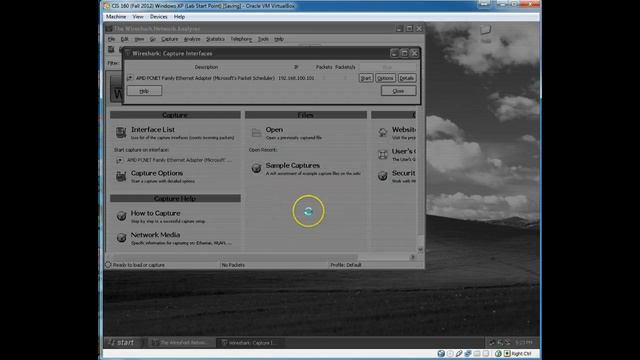Click the VirtualBox mouse integration status icon
The height and width of the screenshot is (360, 640).
click(498, 353)
